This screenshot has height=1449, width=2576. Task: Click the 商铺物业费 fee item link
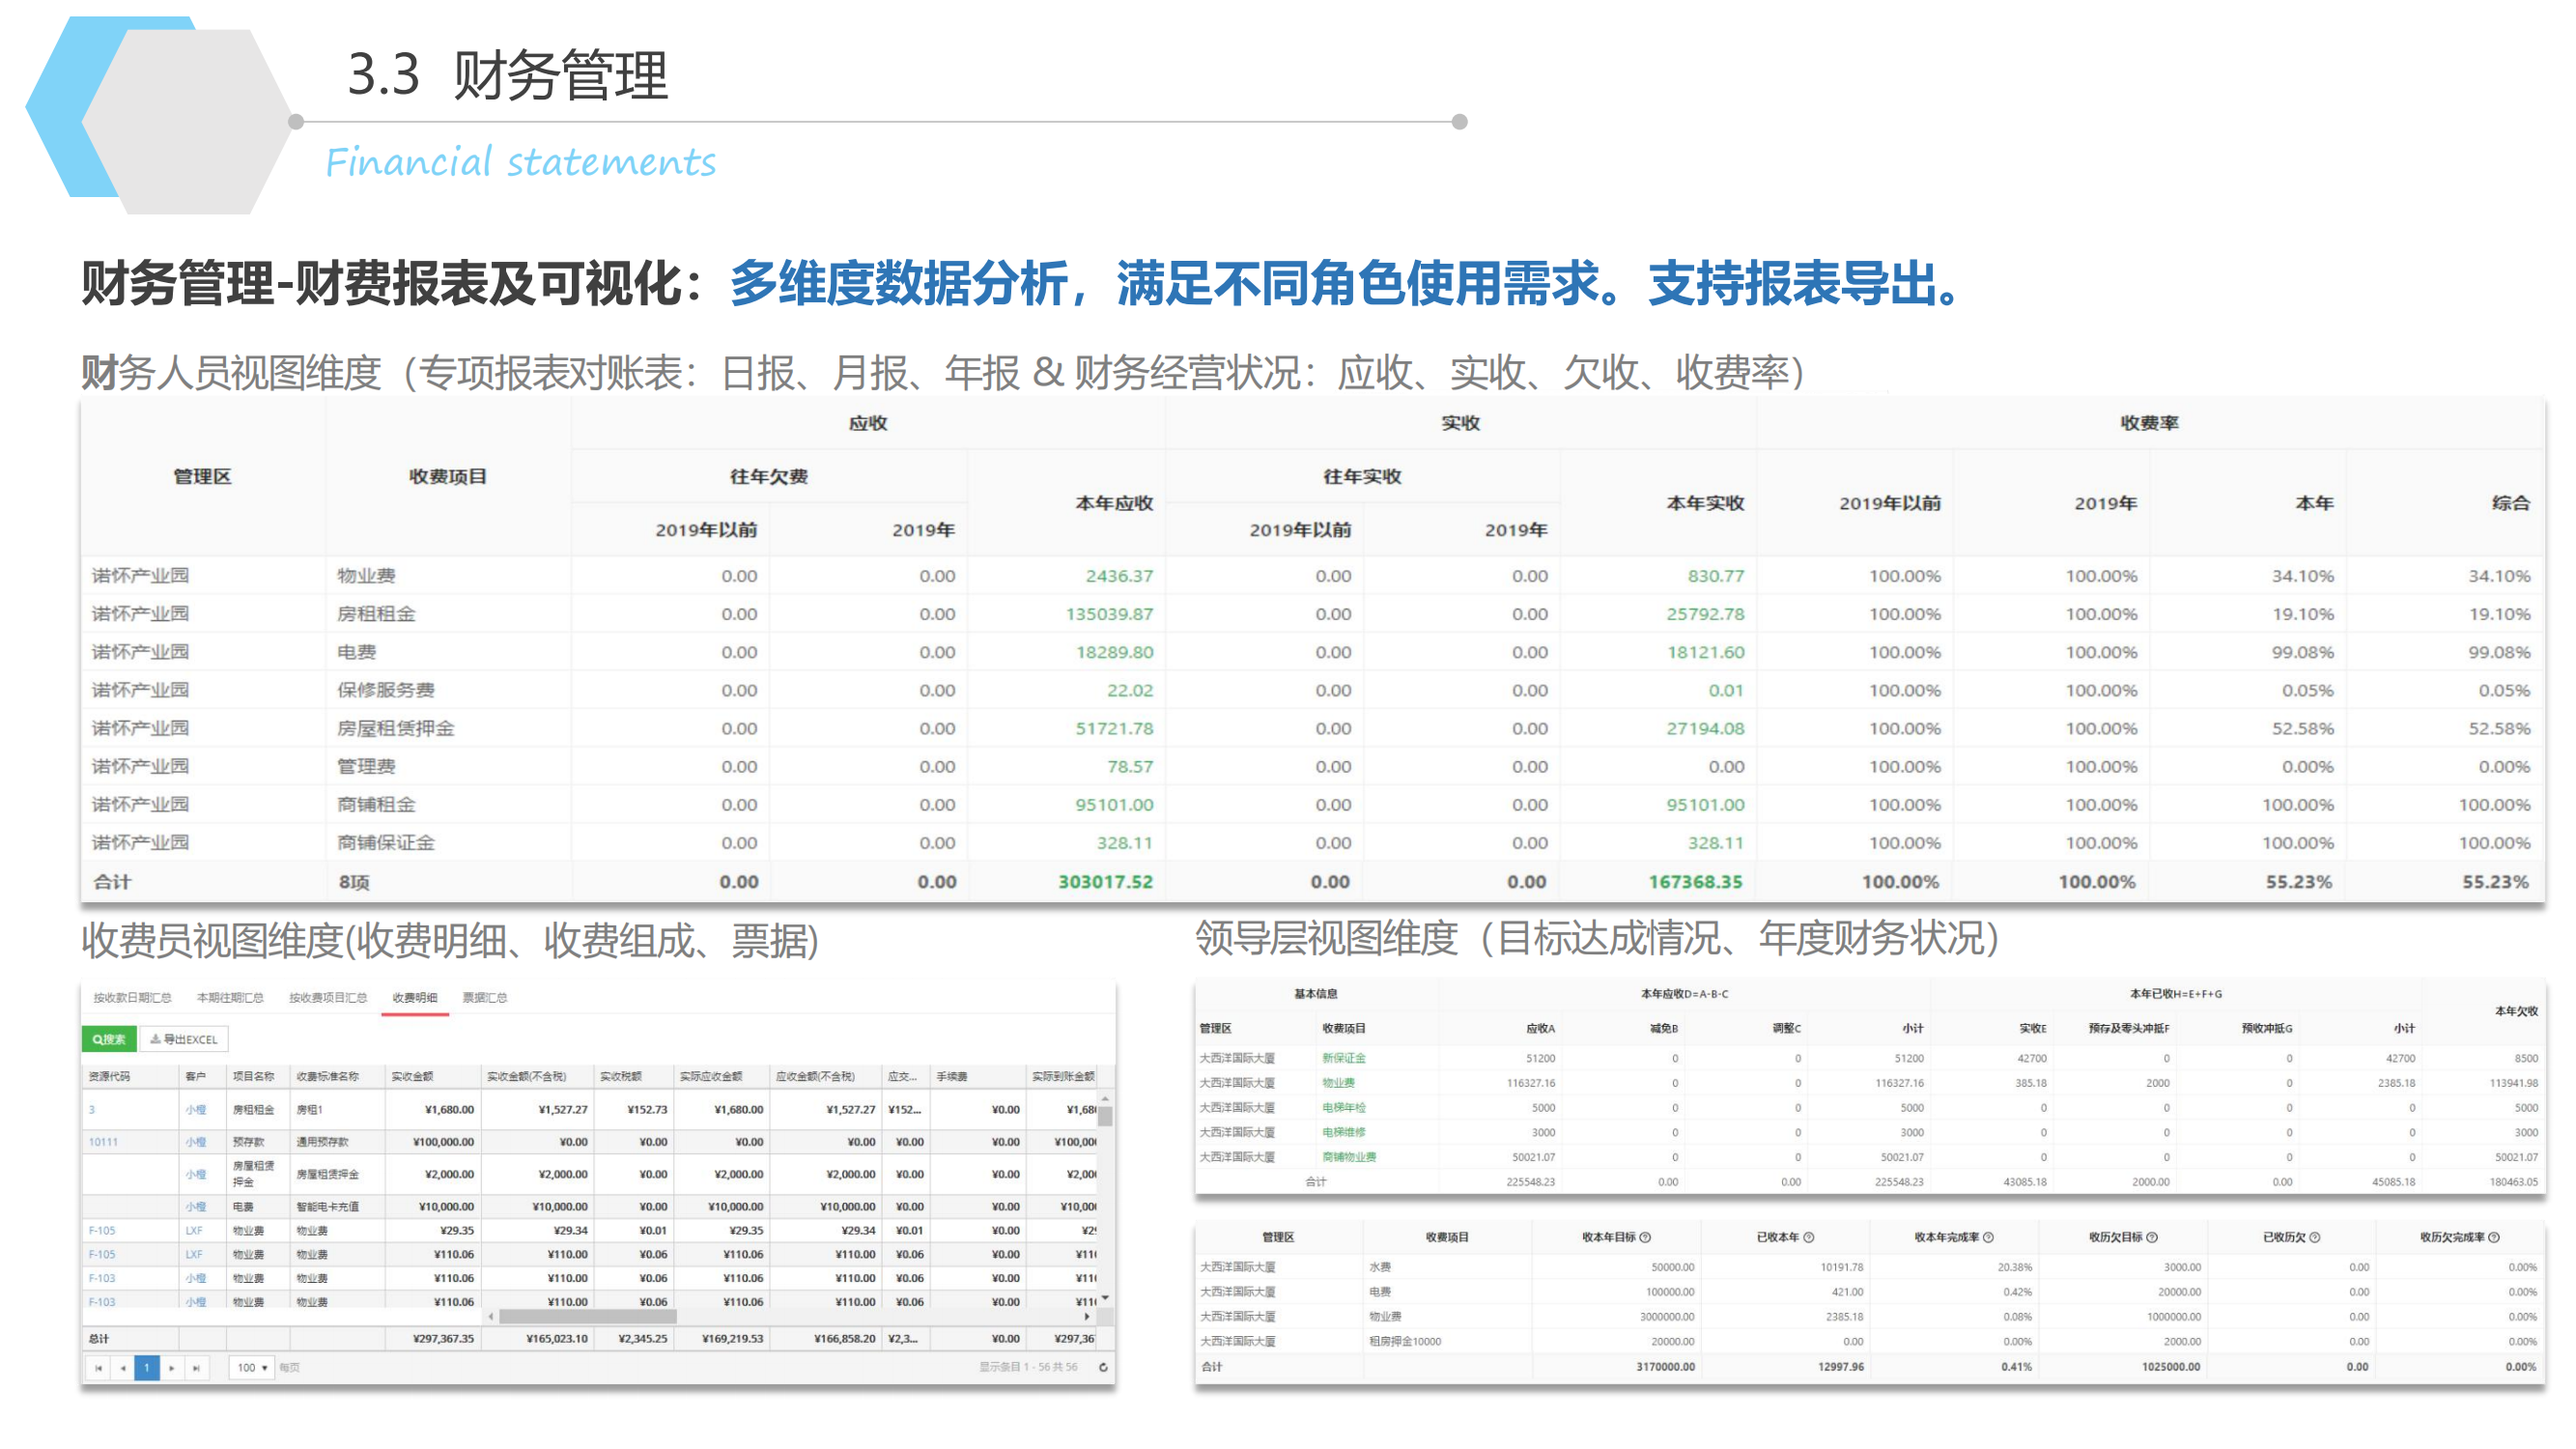[1349, 1157]
